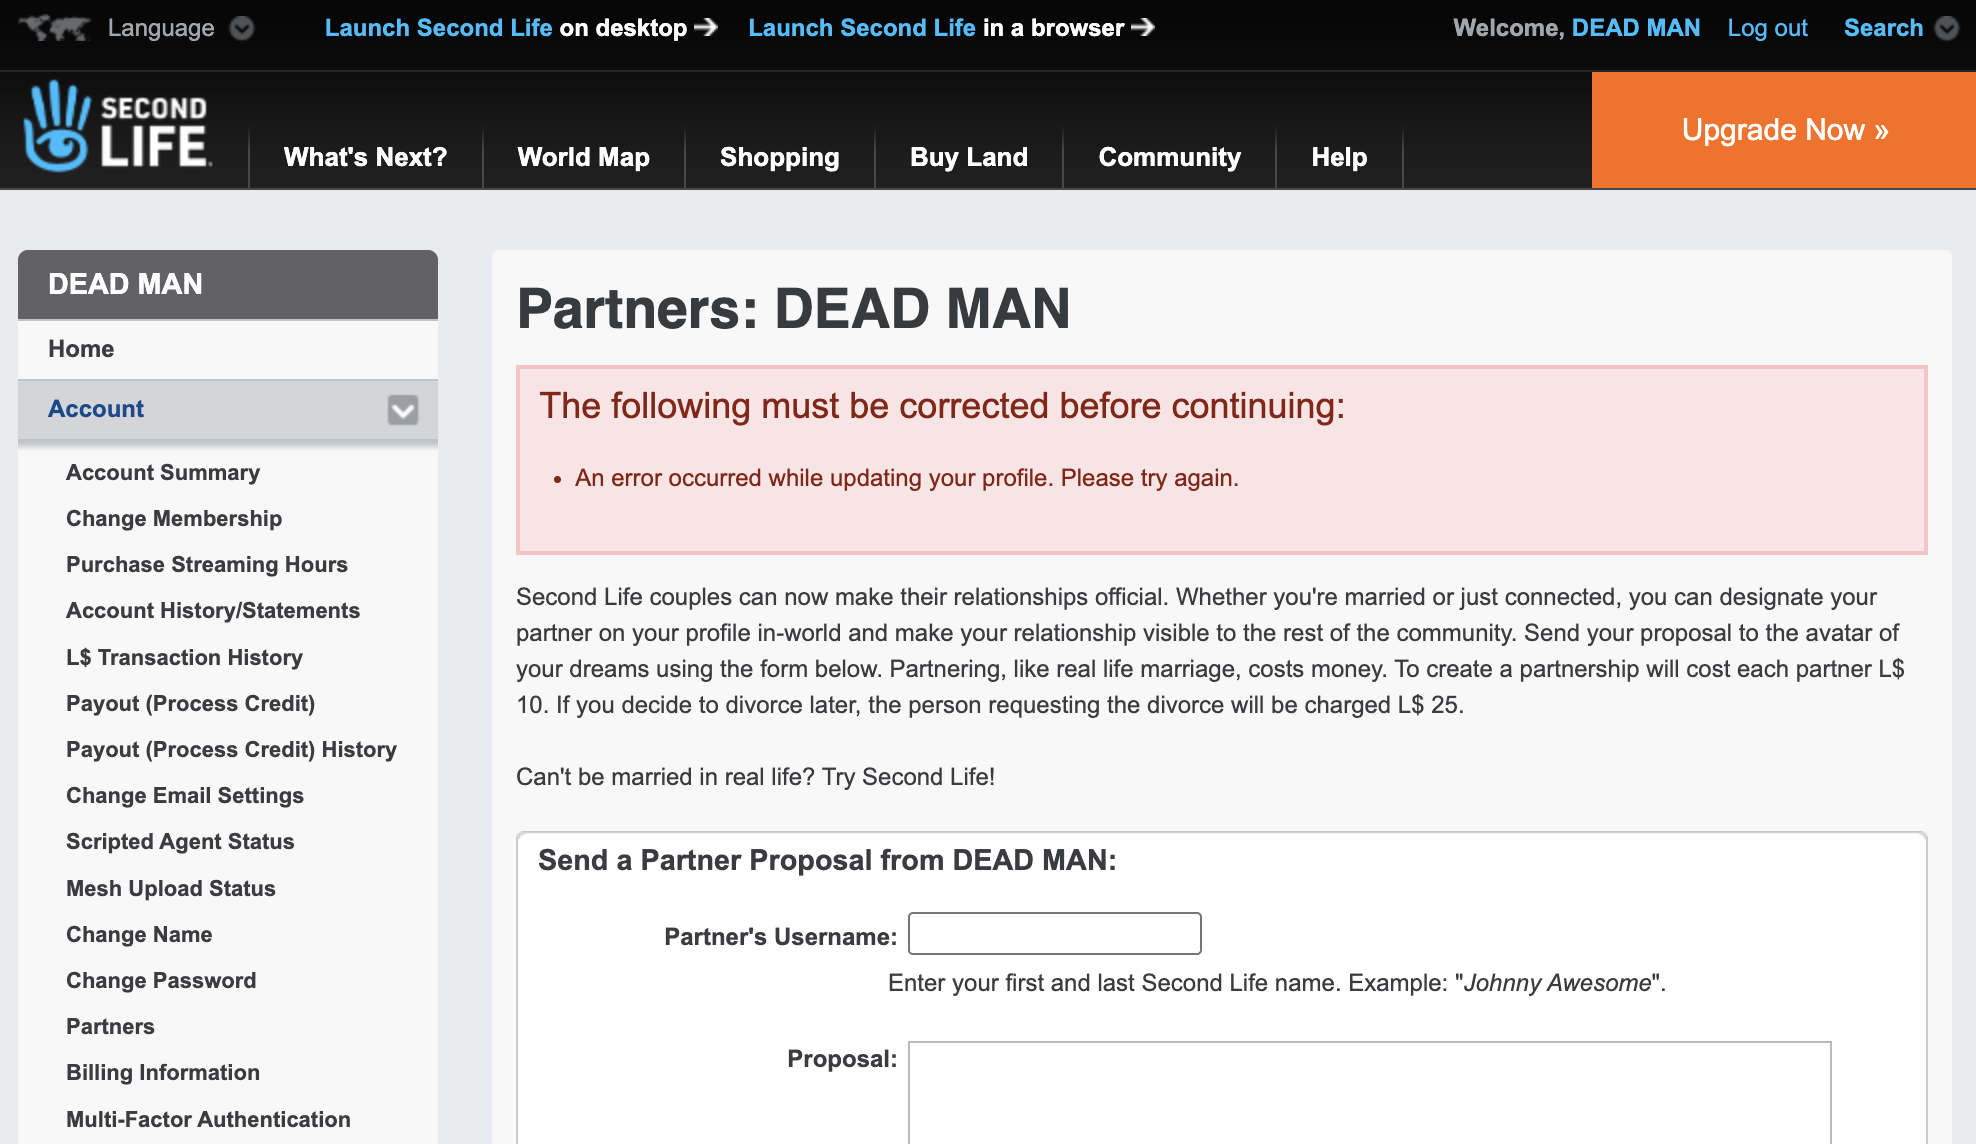Open Billing Information page
Viewport: 1976px width, 1144px height.
coord(163,1072)
